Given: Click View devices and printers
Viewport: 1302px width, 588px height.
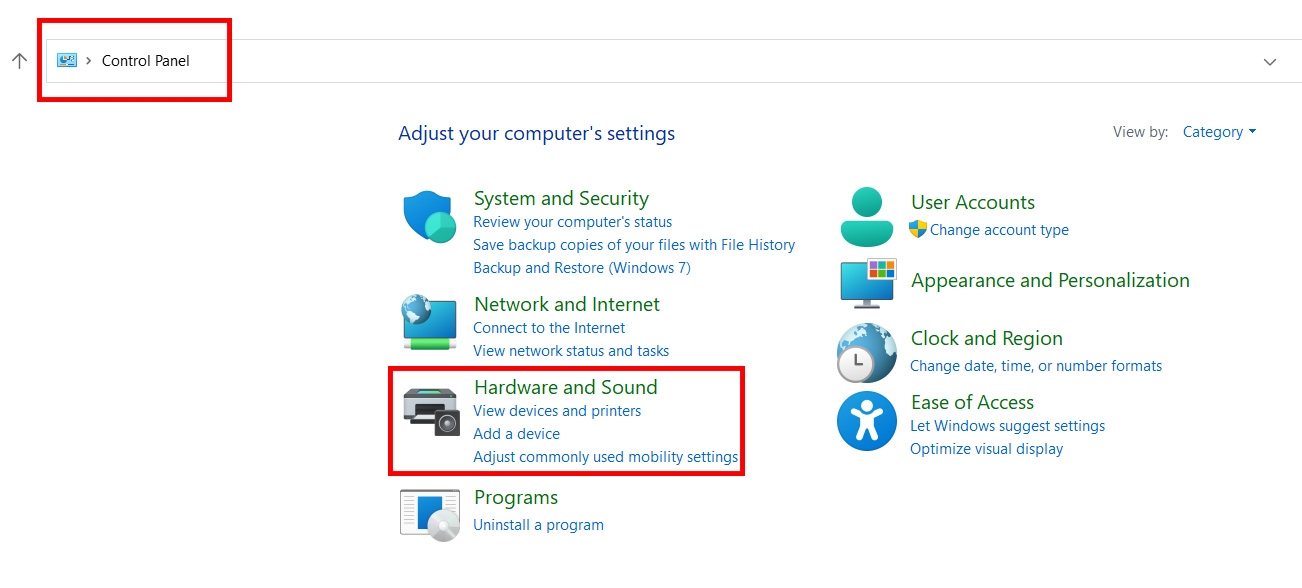Looking at the screenshot, I should 557,410.
